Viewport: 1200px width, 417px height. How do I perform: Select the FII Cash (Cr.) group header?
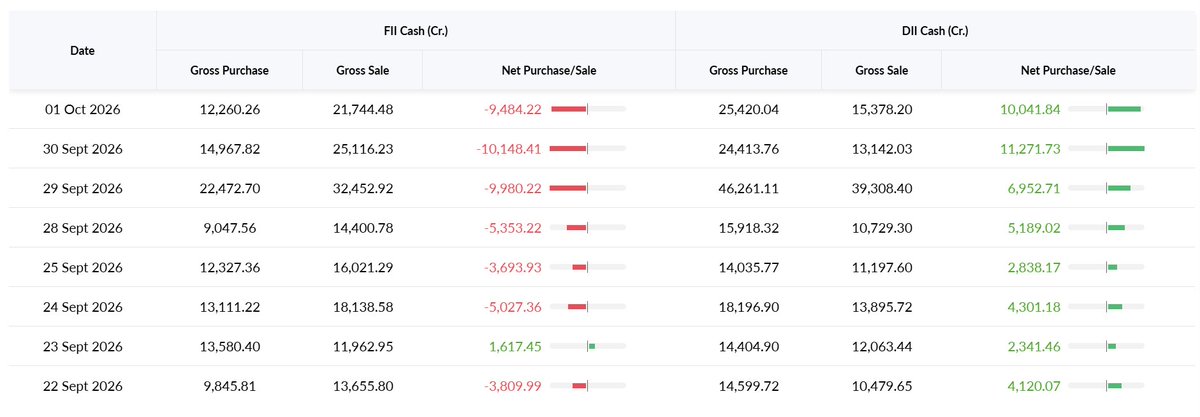(x=416, y=31)
